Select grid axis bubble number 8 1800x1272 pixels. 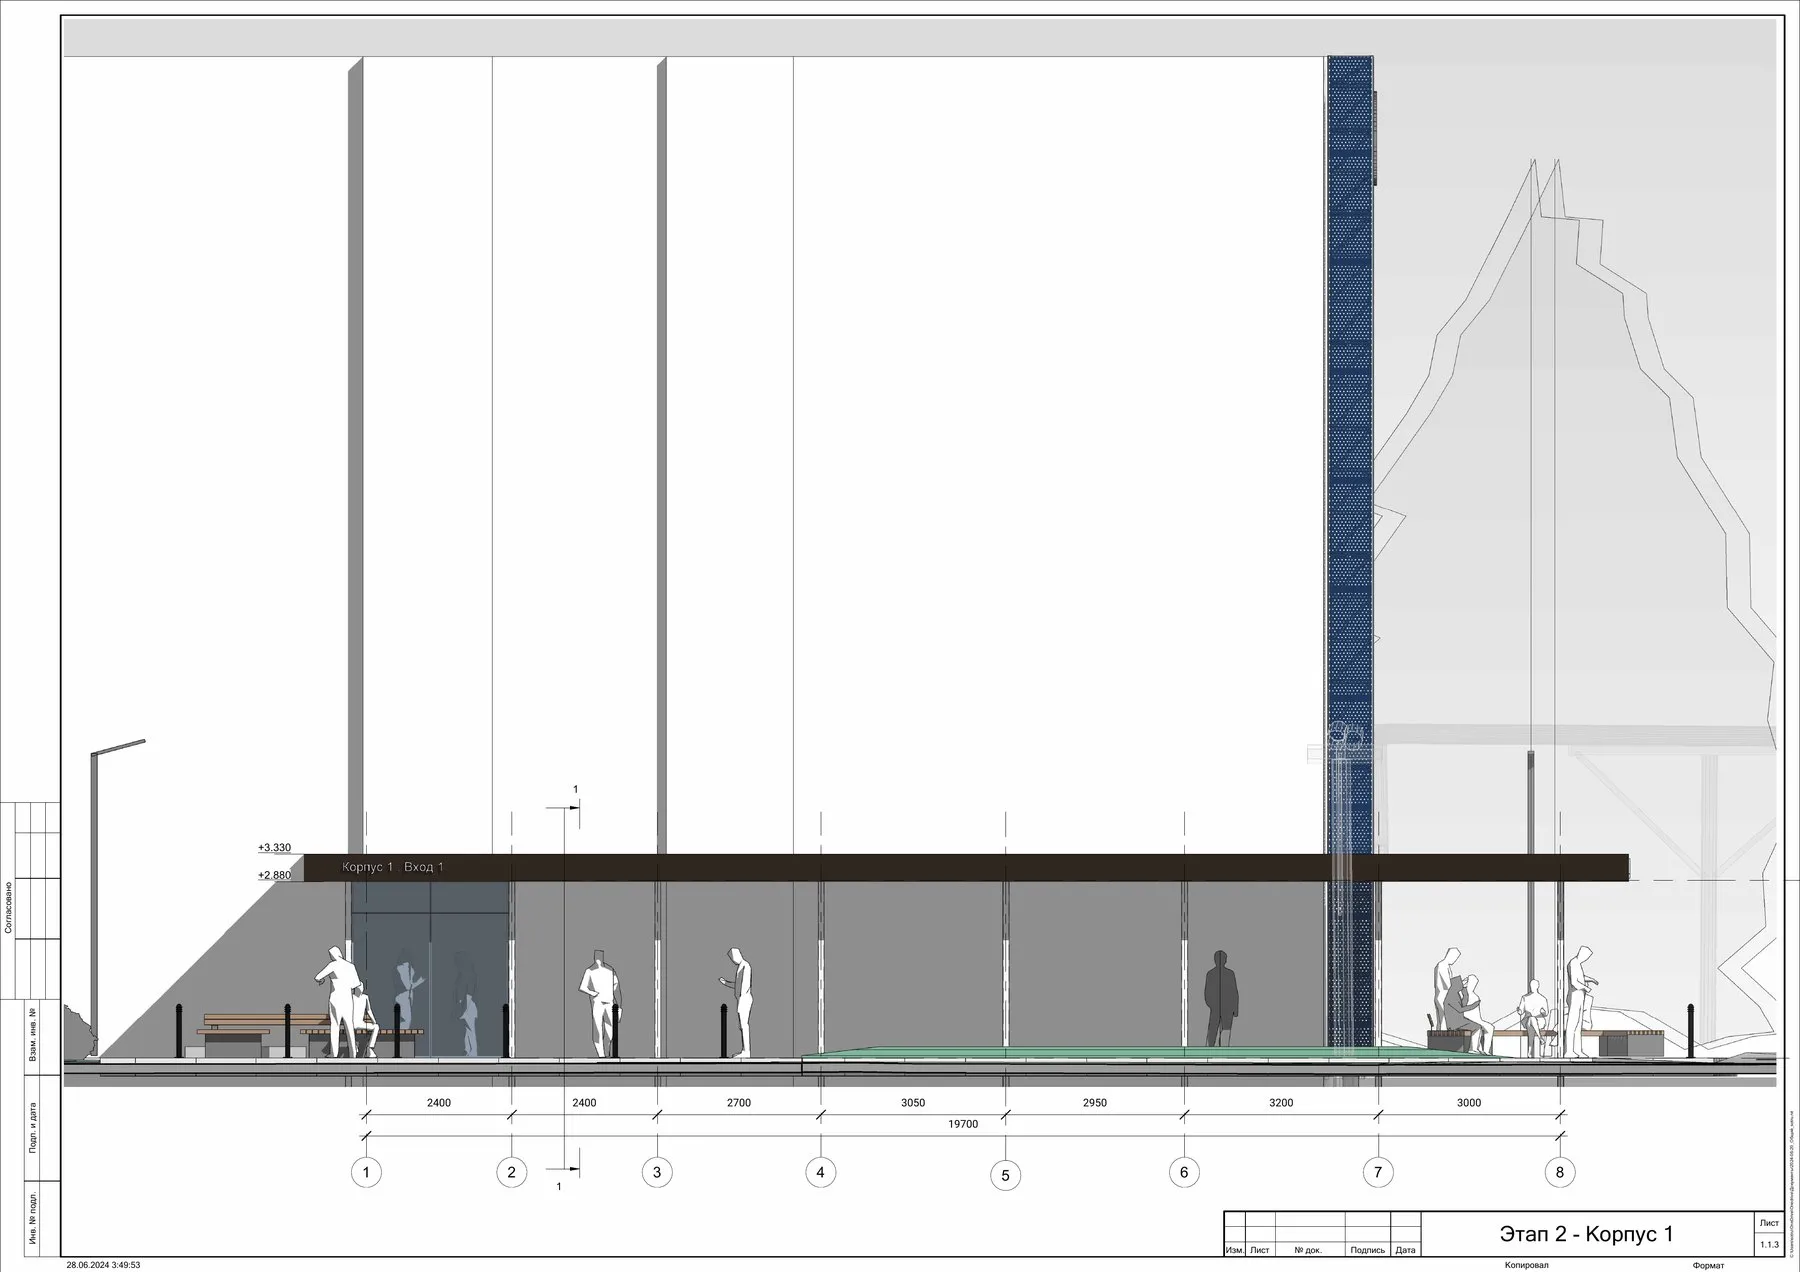click(1559, 1173)
